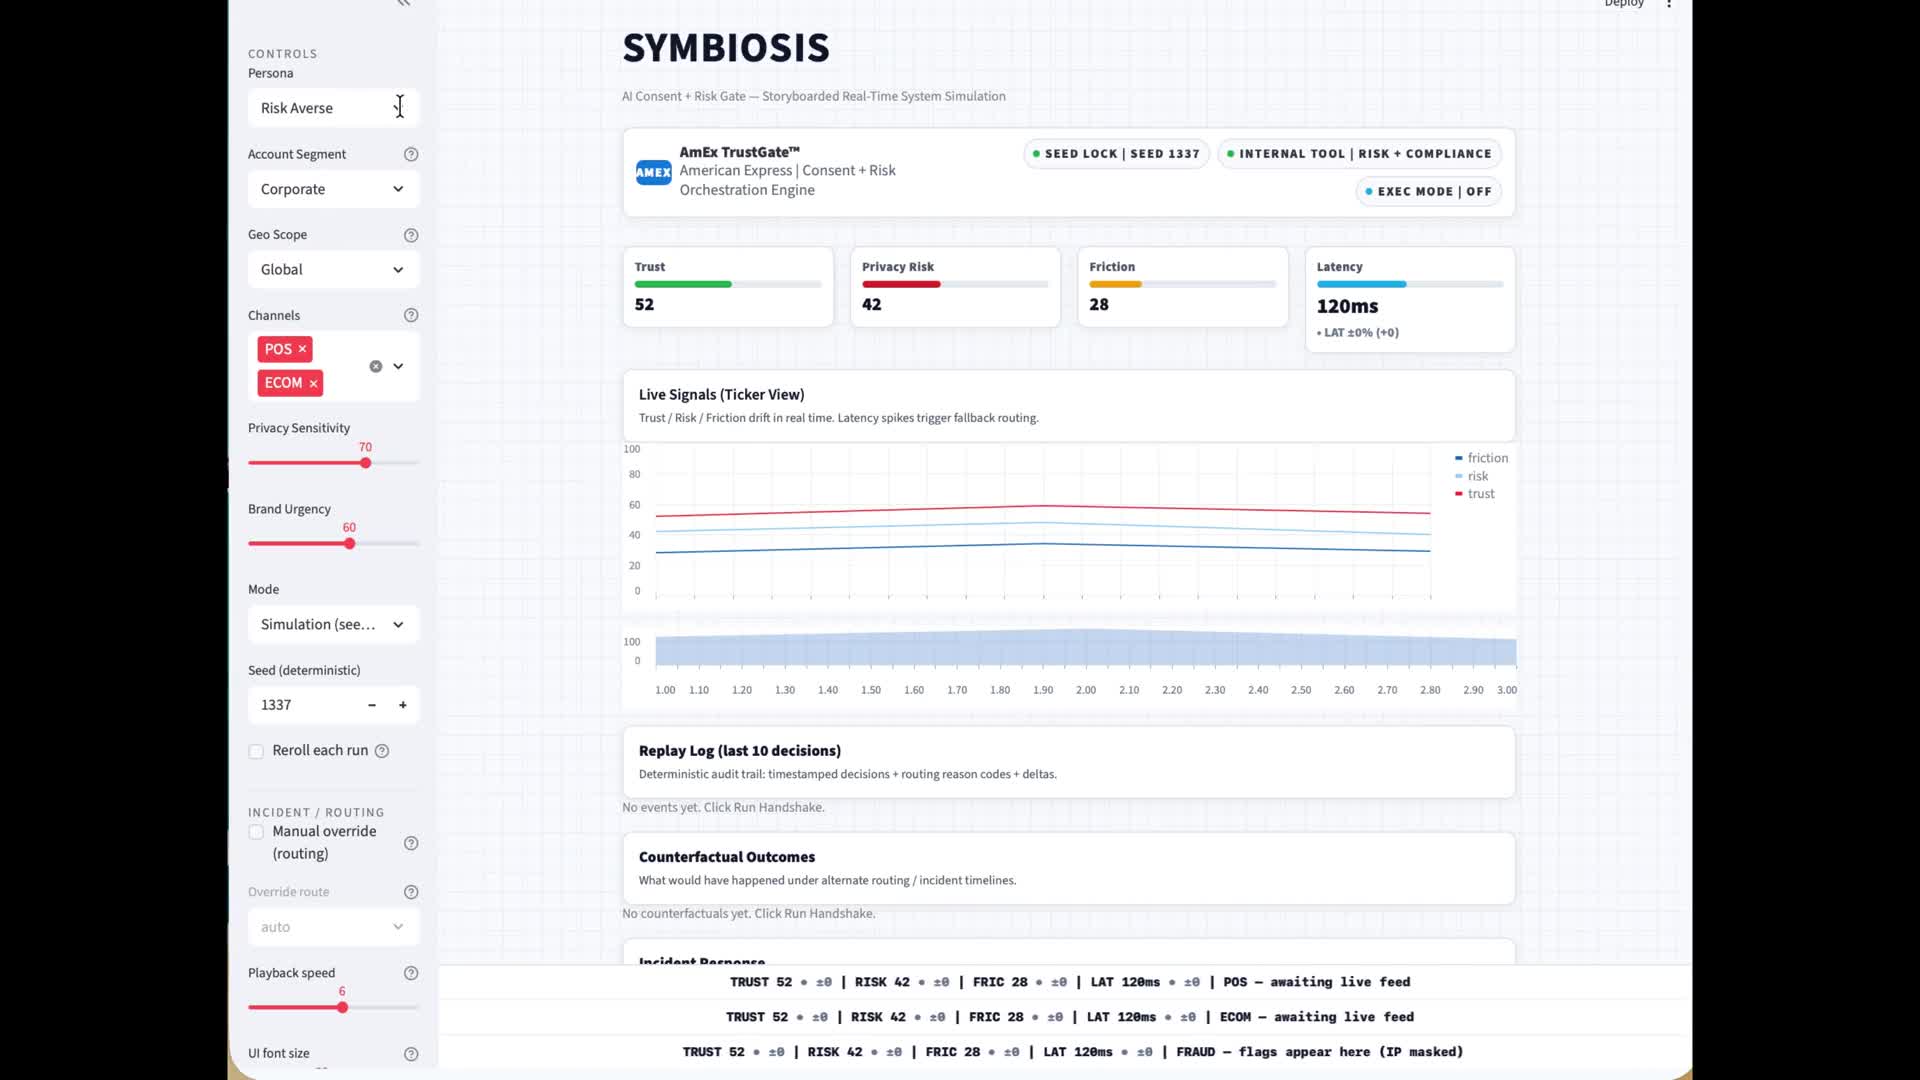1920x1080 pixels.
Task: Open the UI font size help icon
Action: 411,1054
